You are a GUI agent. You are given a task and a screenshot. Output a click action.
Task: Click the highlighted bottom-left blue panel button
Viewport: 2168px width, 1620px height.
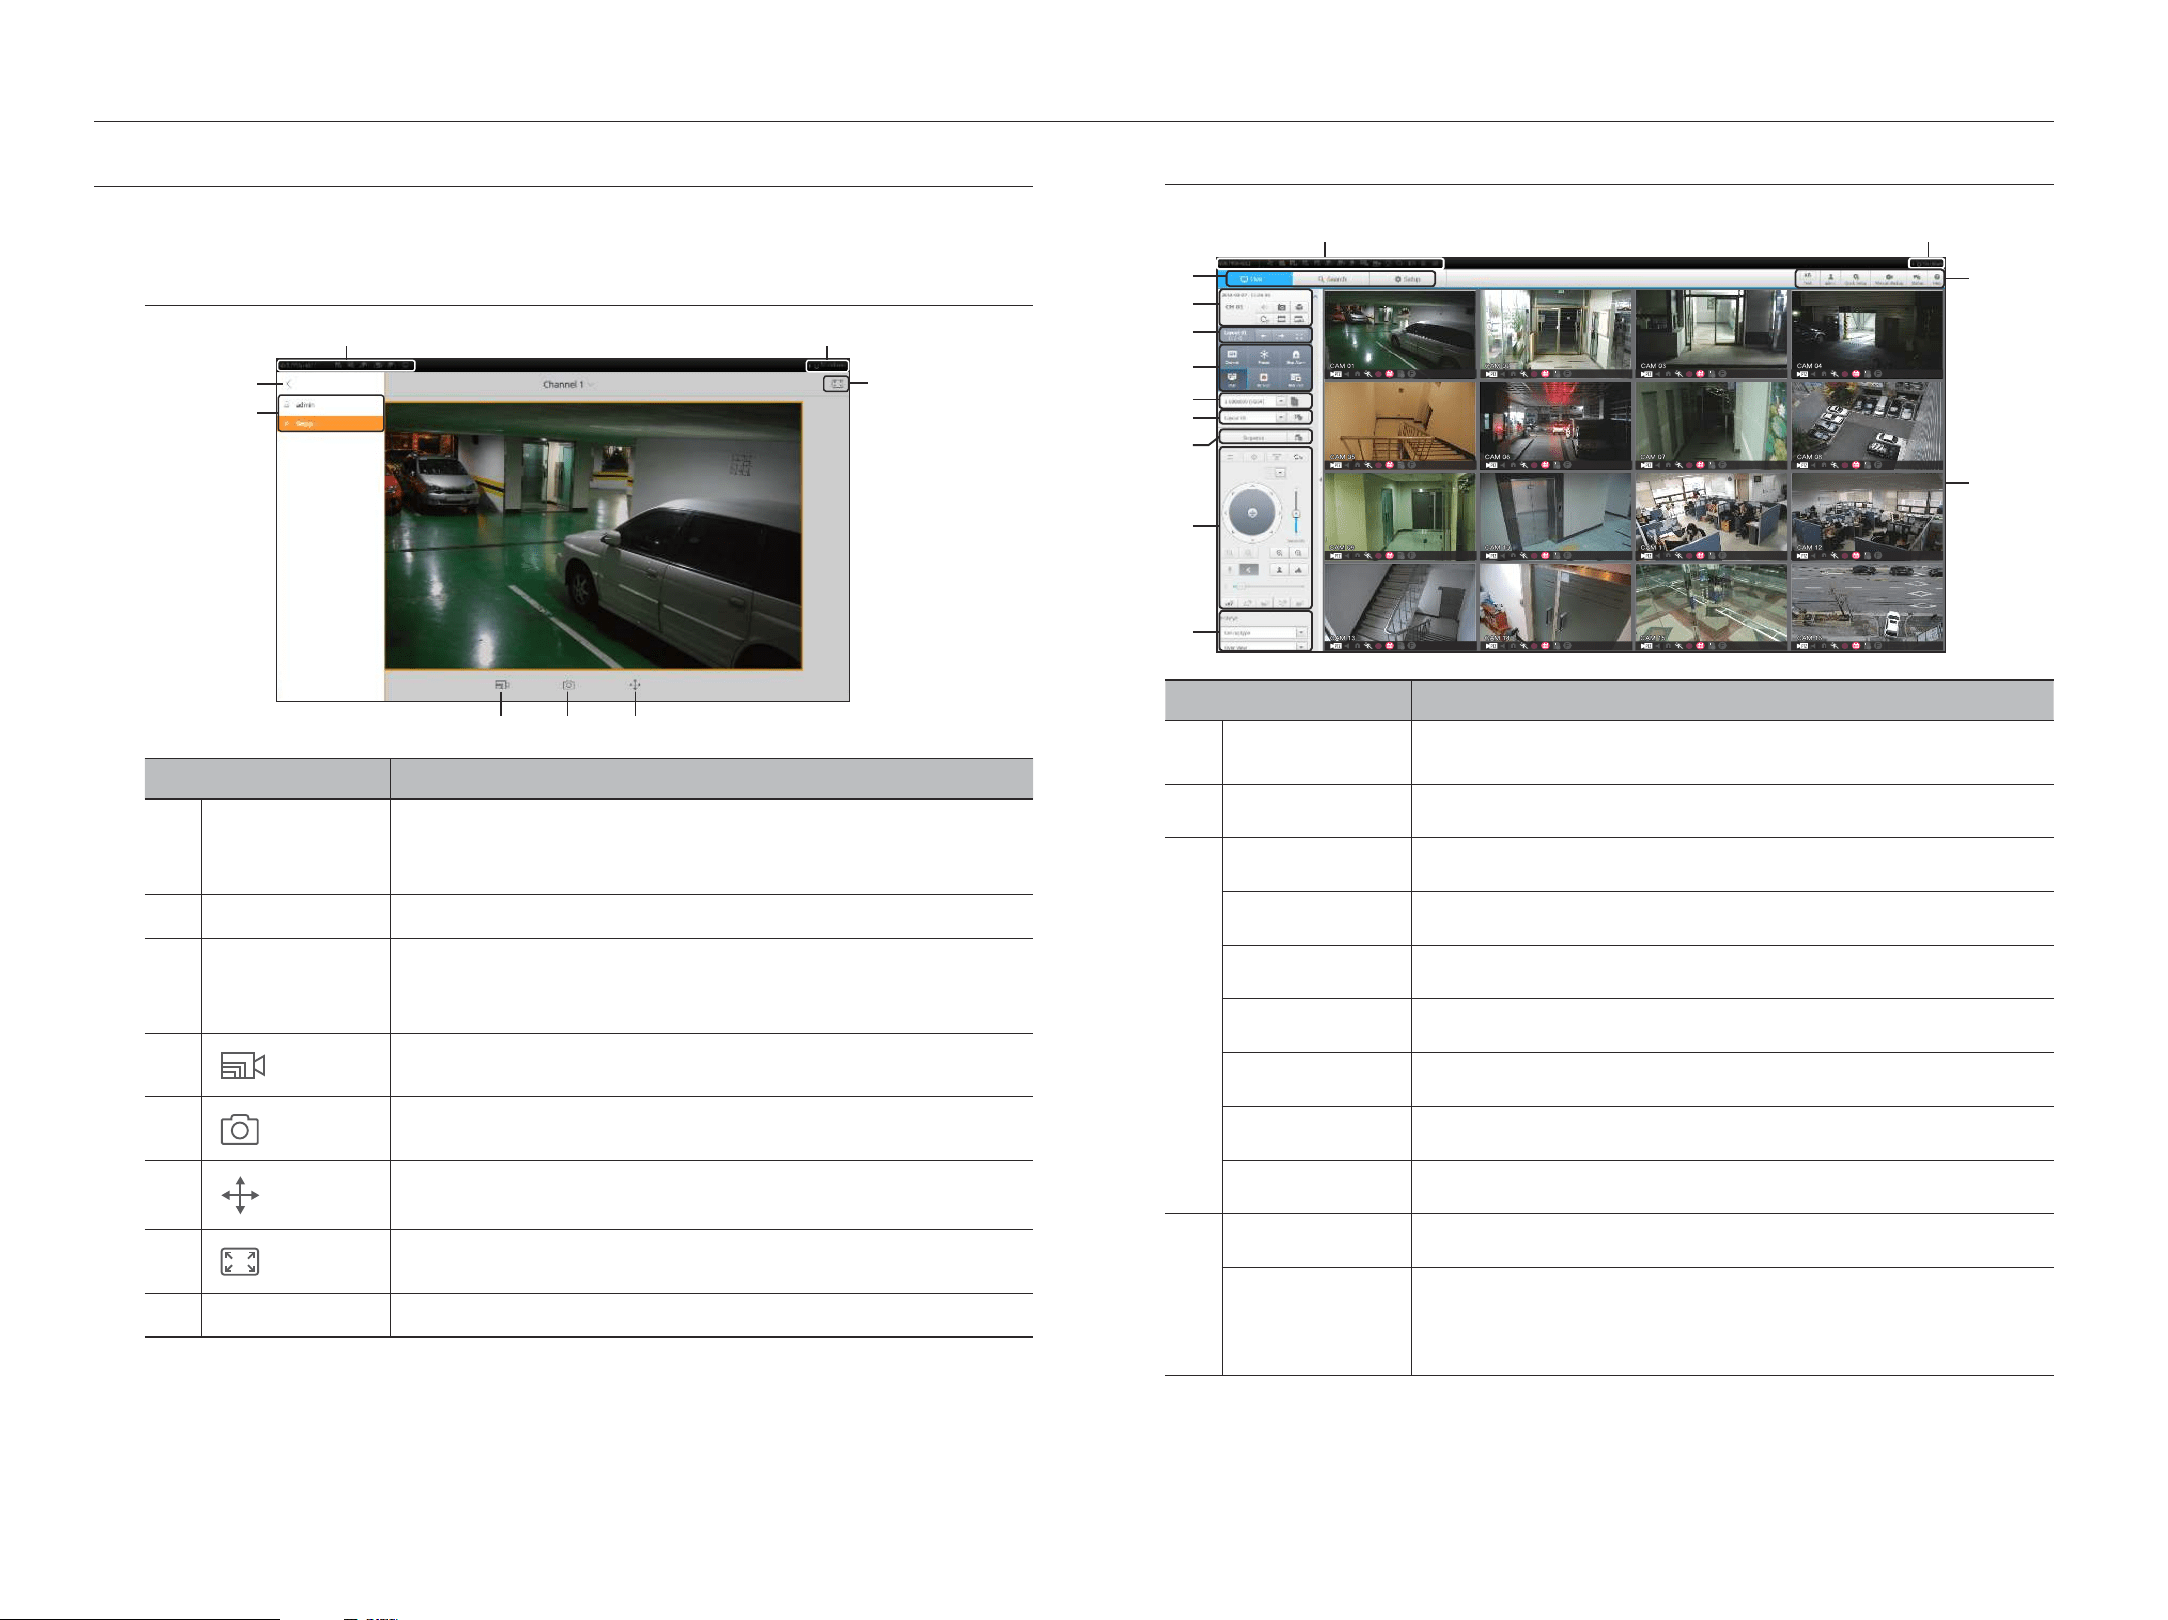[x=1232, y=379]
